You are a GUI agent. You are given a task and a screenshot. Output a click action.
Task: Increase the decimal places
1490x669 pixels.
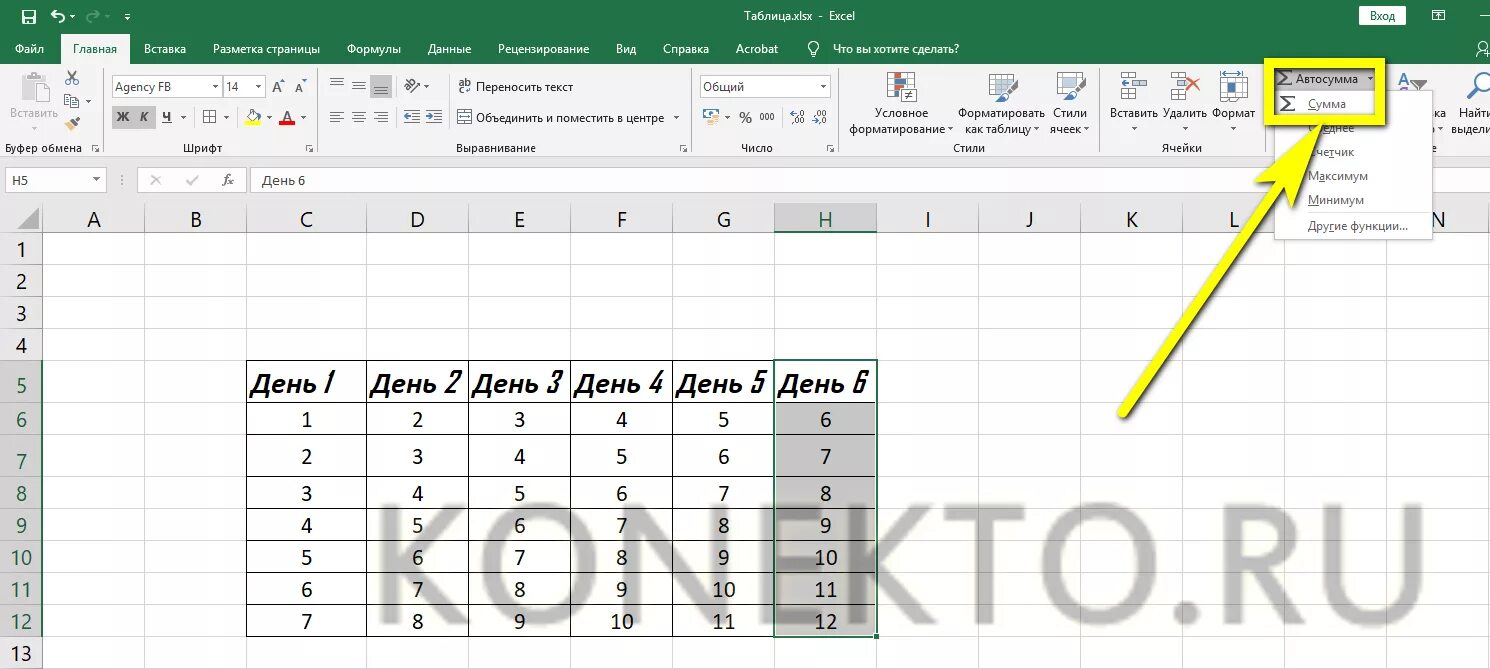click(799, 117)
